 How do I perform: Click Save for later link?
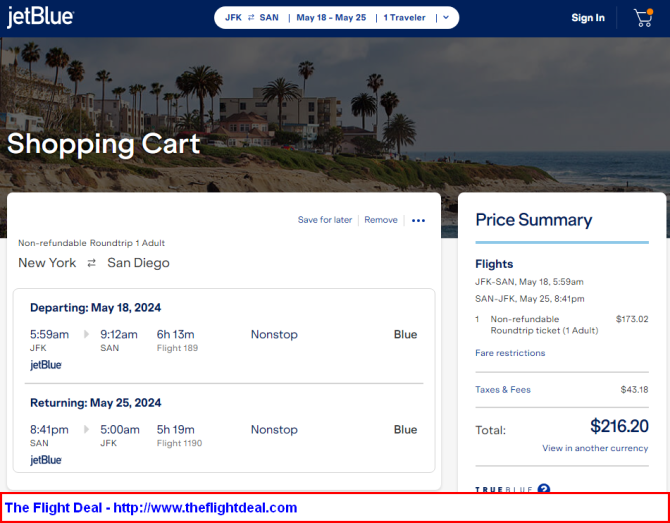(325, 220)
